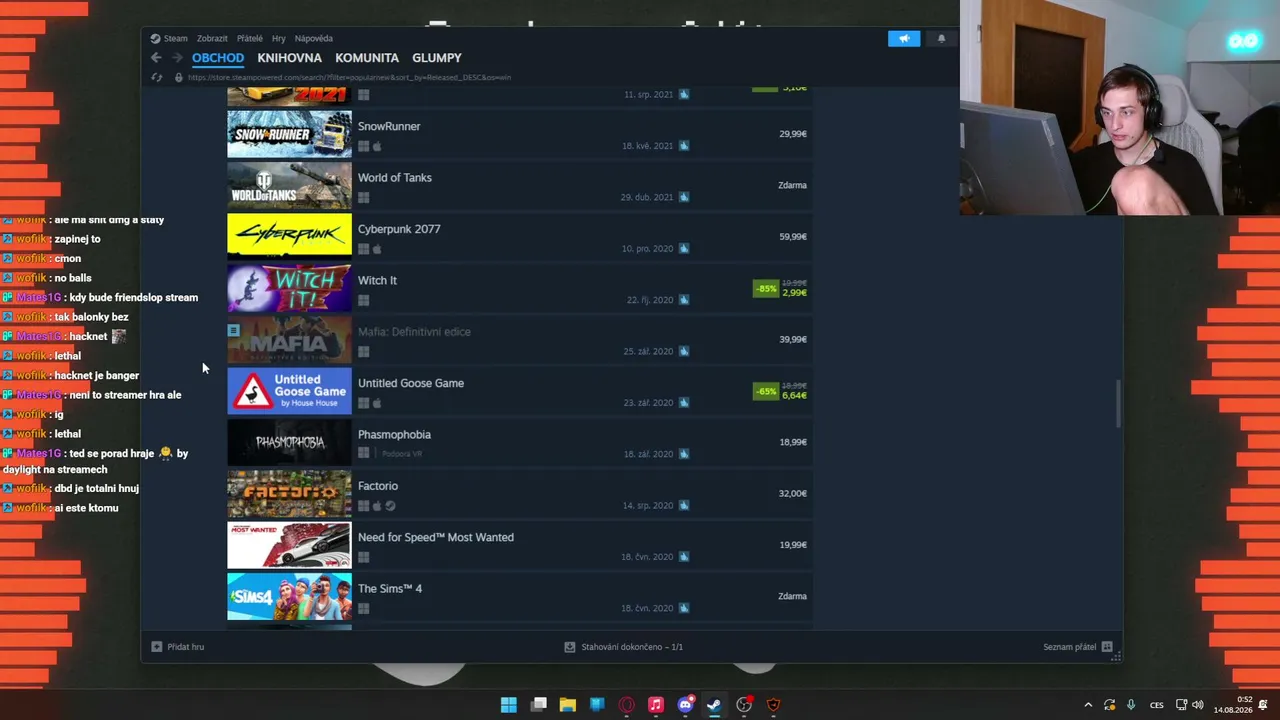Open Task View in the taskbar
The height and width of the screenshot is (720, 1280).
click(539, 705)
